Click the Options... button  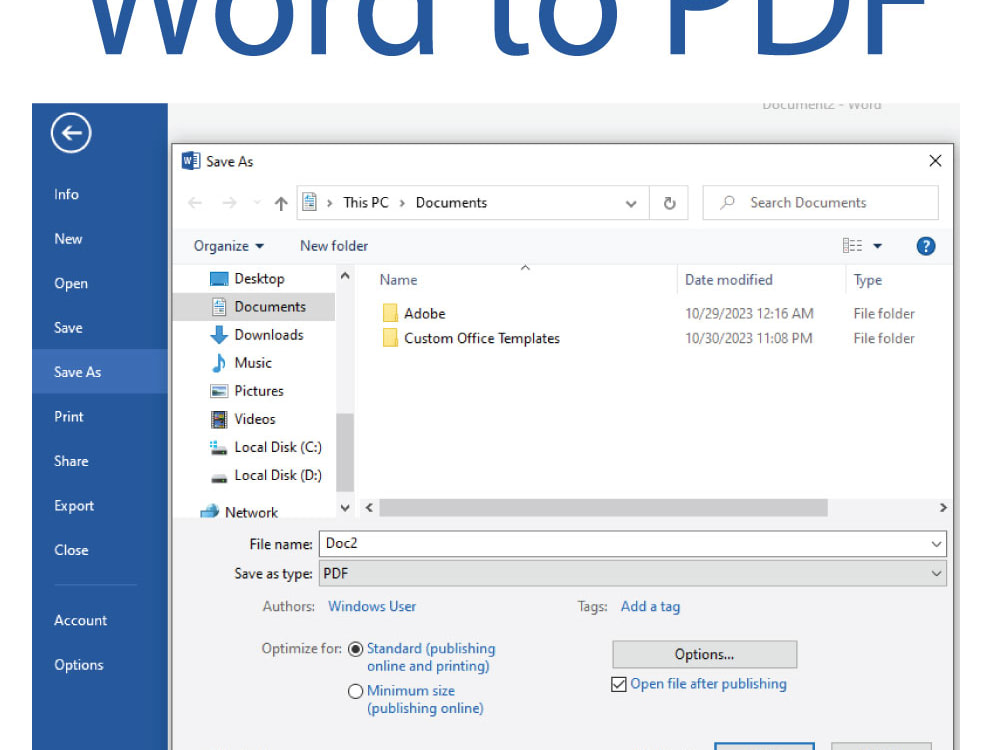[704, 654]
